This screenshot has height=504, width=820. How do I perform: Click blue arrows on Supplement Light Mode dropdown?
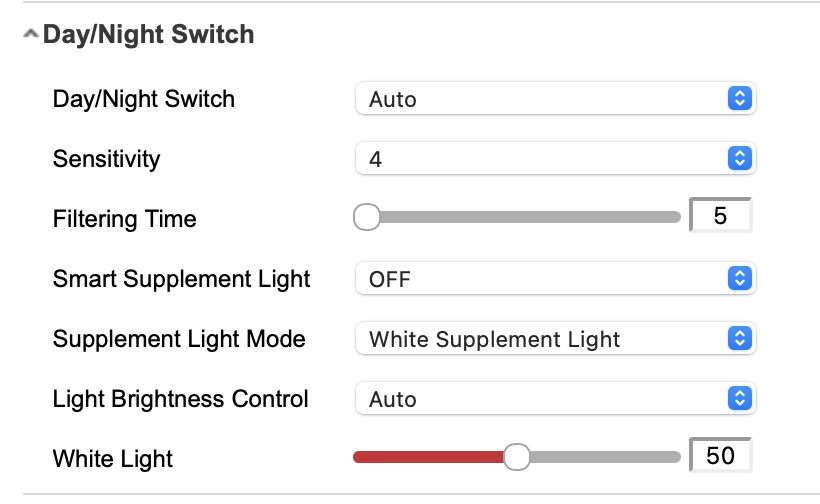738,338
